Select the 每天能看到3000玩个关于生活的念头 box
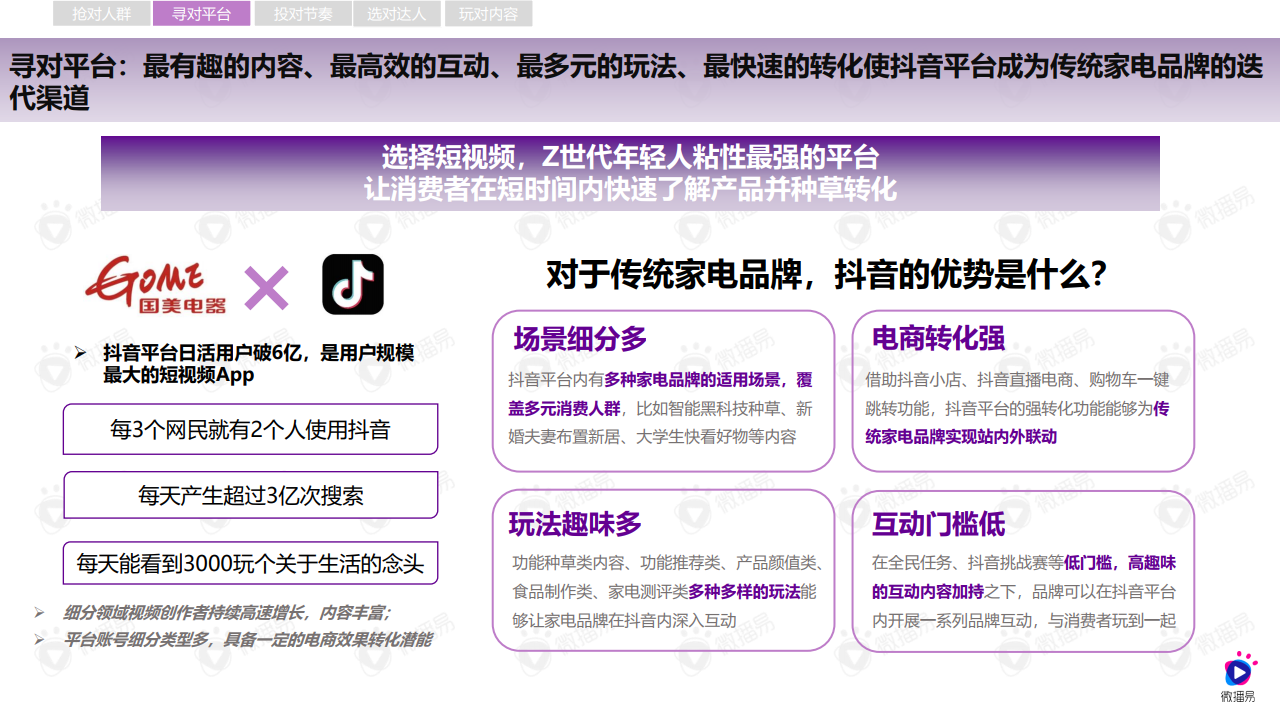Image resolution: width=1280 pixels, height=720 pixels. (250, 563)
